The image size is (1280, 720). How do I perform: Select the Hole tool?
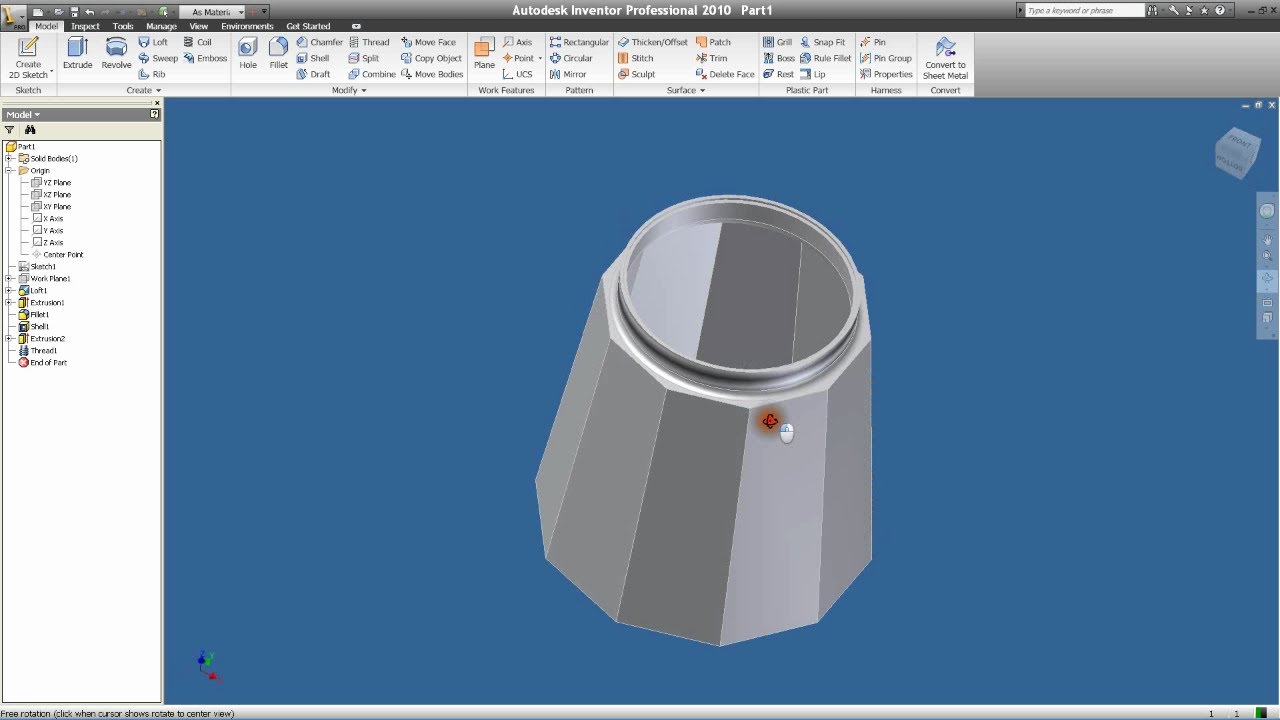coord(248,54)
